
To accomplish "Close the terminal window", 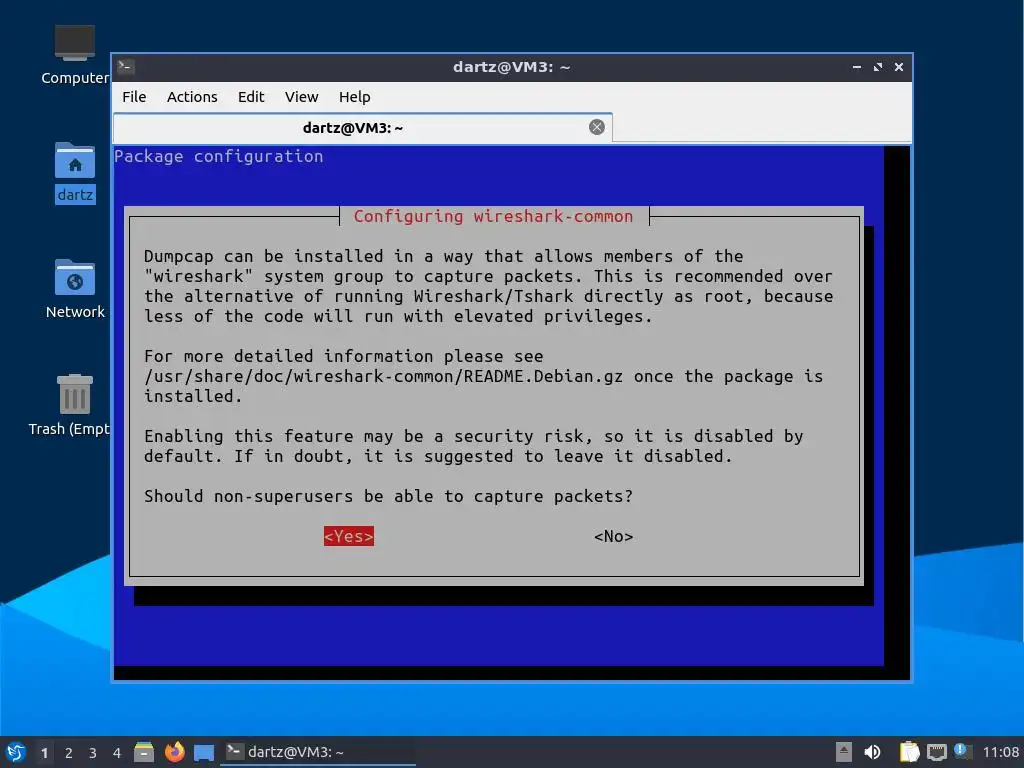I will click(x=899, y=67).
